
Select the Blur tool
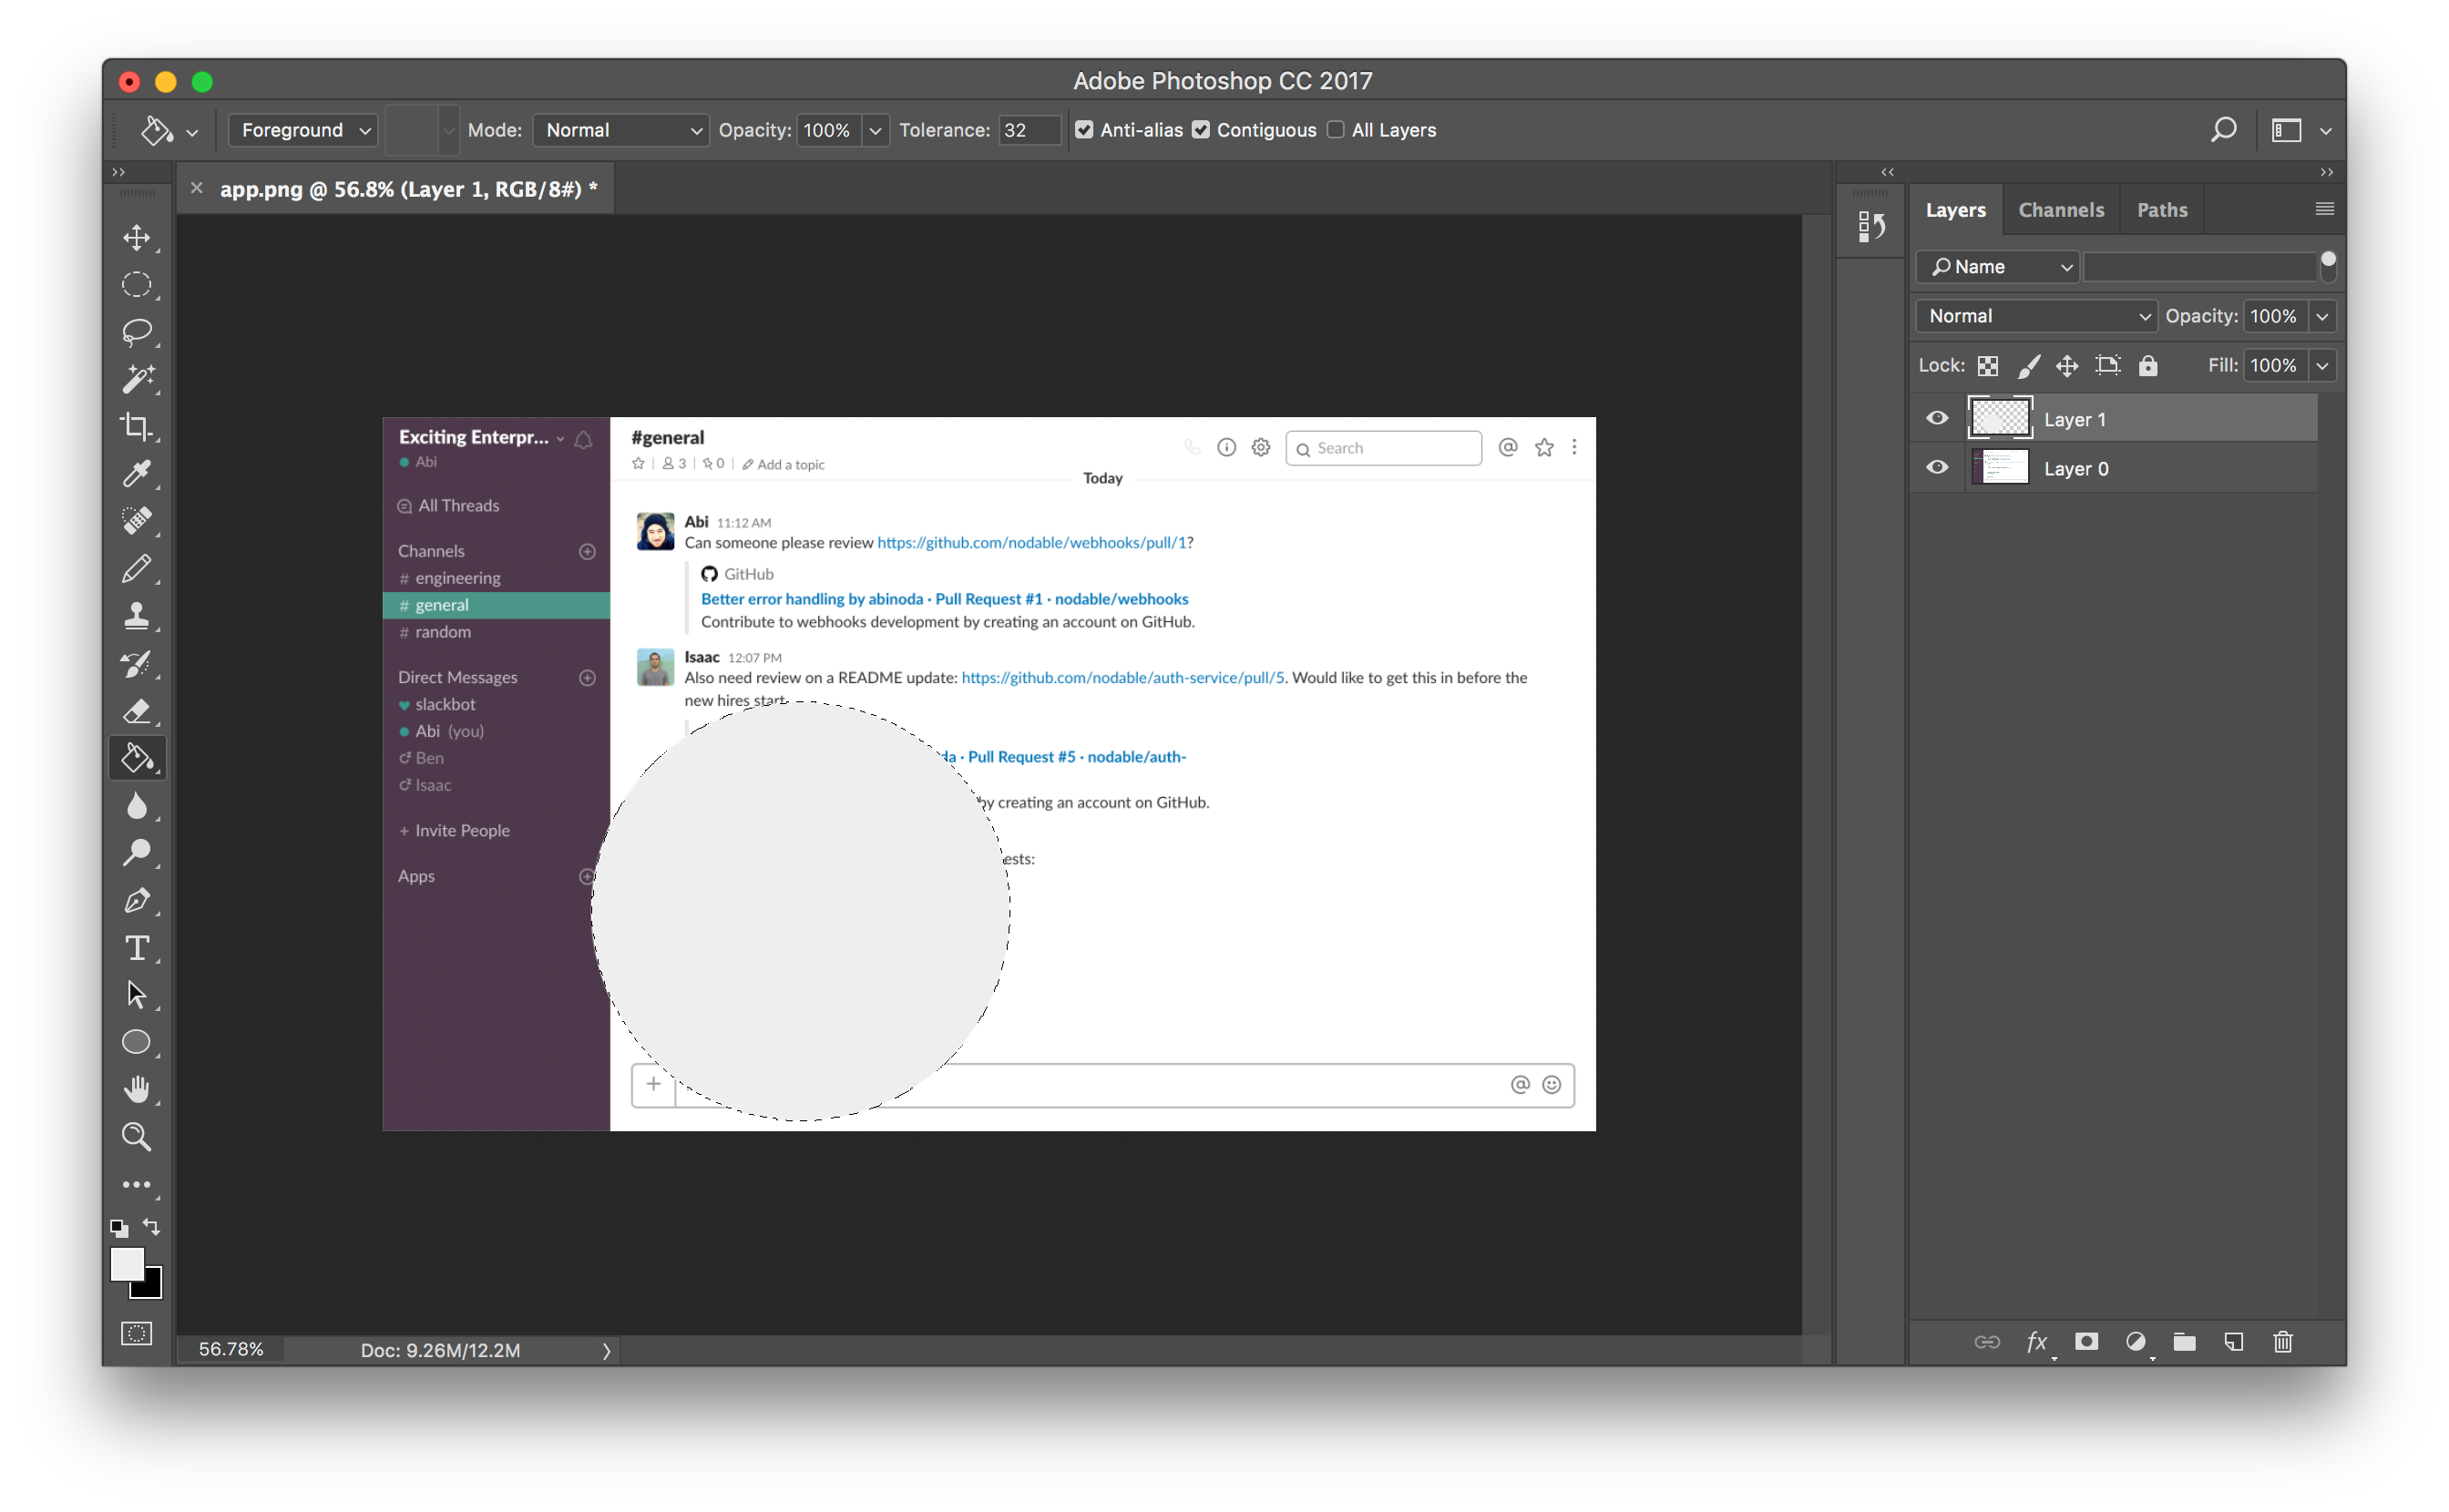tap(137, 806)
